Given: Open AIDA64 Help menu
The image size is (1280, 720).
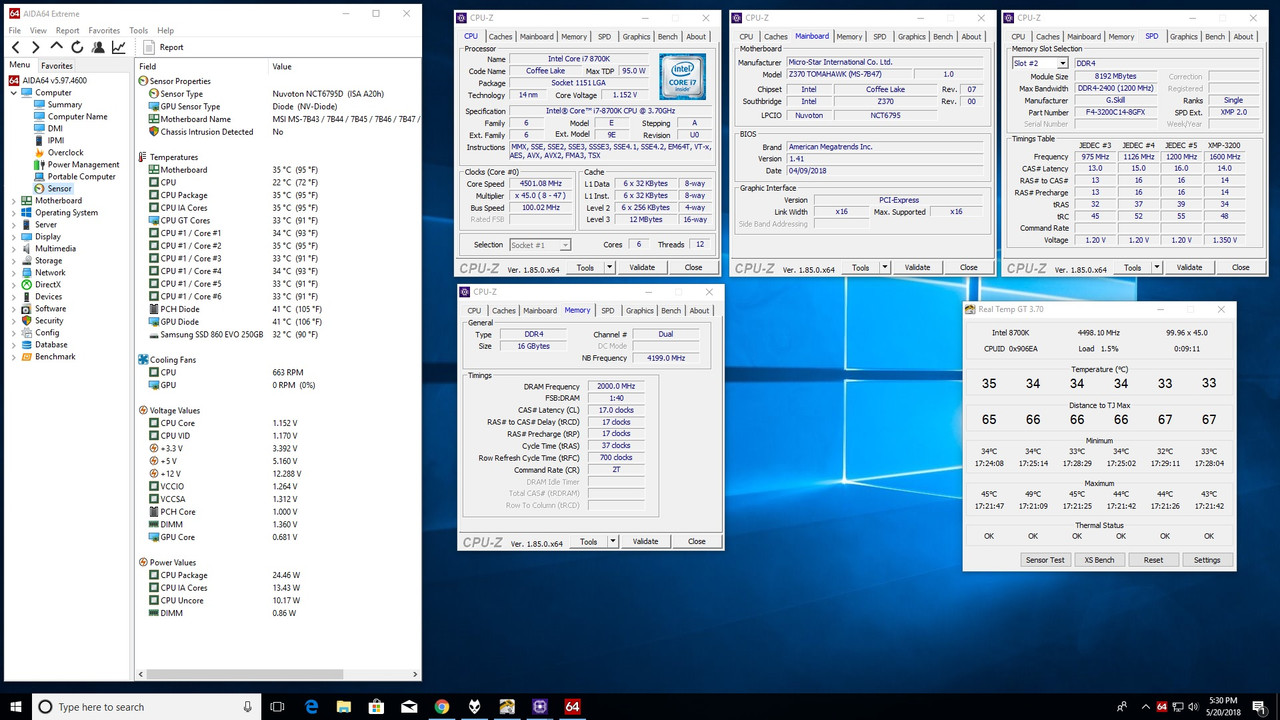Looking at the screenshot, I should tap(165, 30).
